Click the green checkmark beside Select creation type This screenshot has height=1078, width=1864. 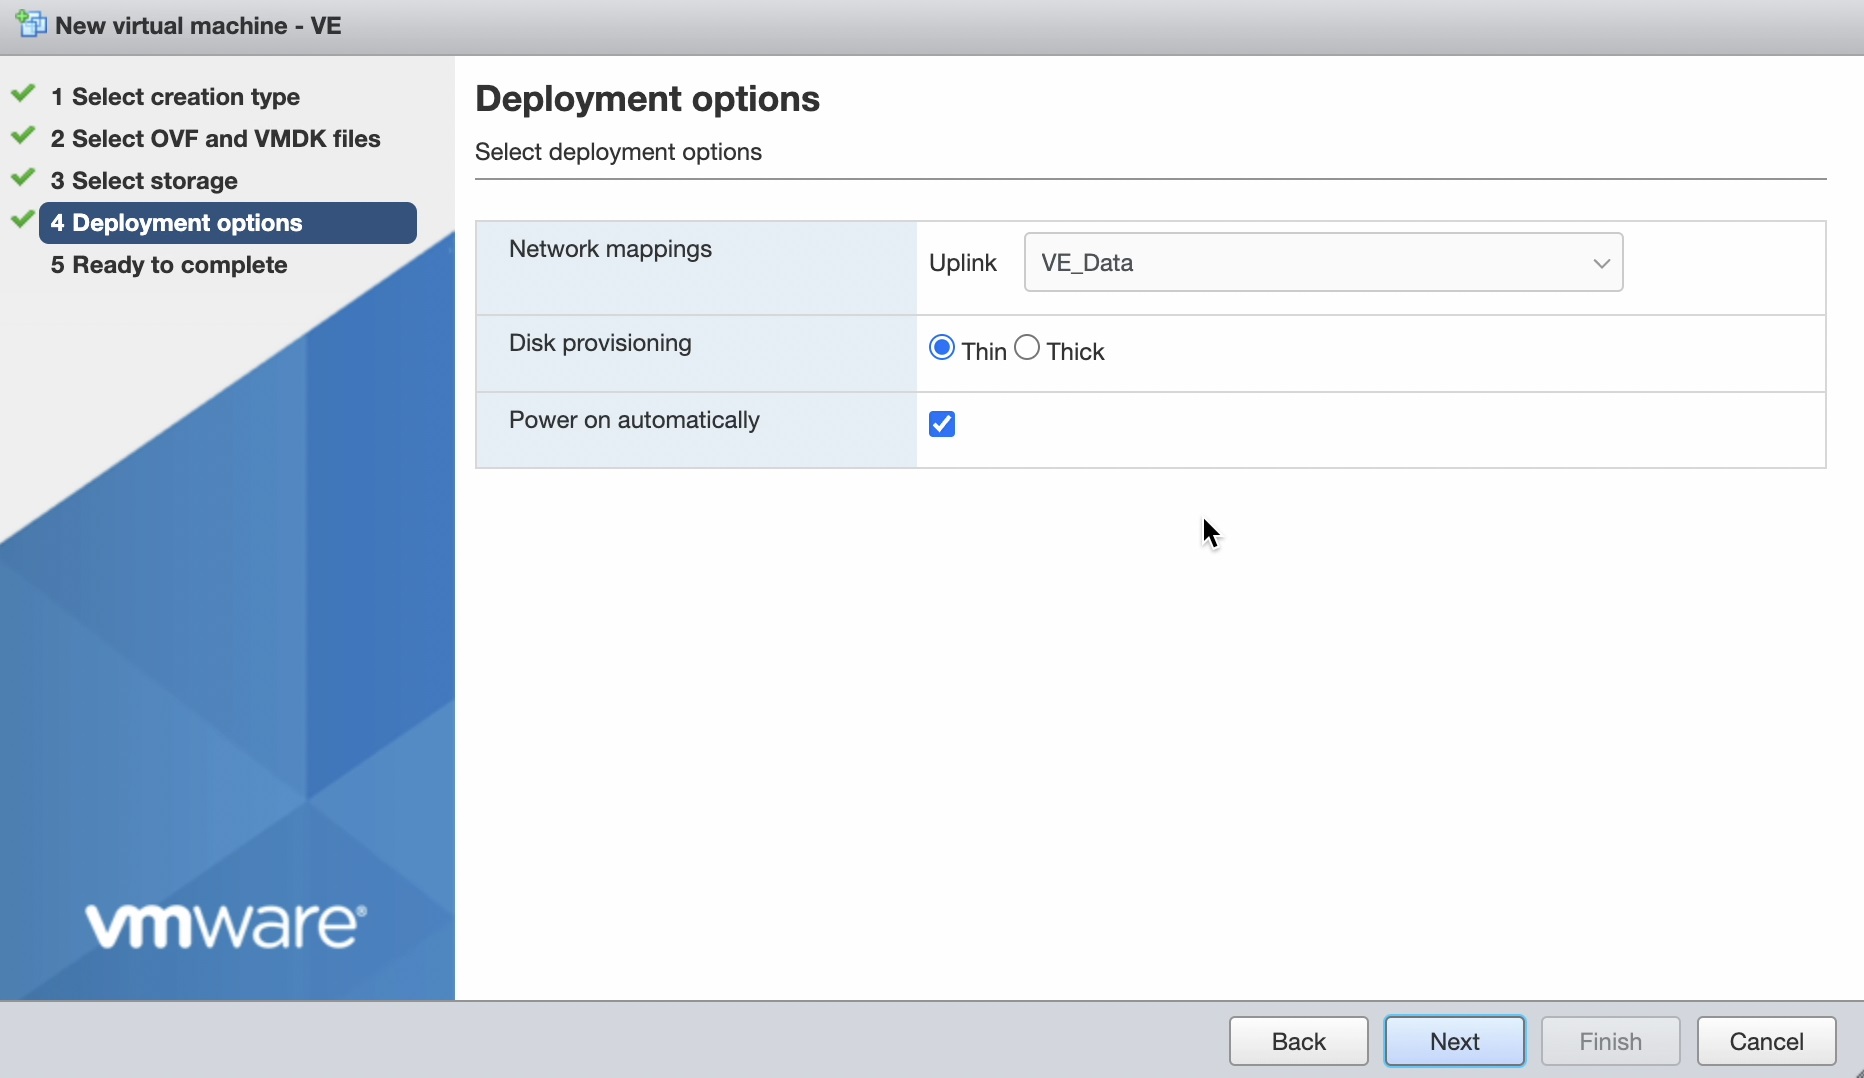pyautogui.click(x=23, y=95)
